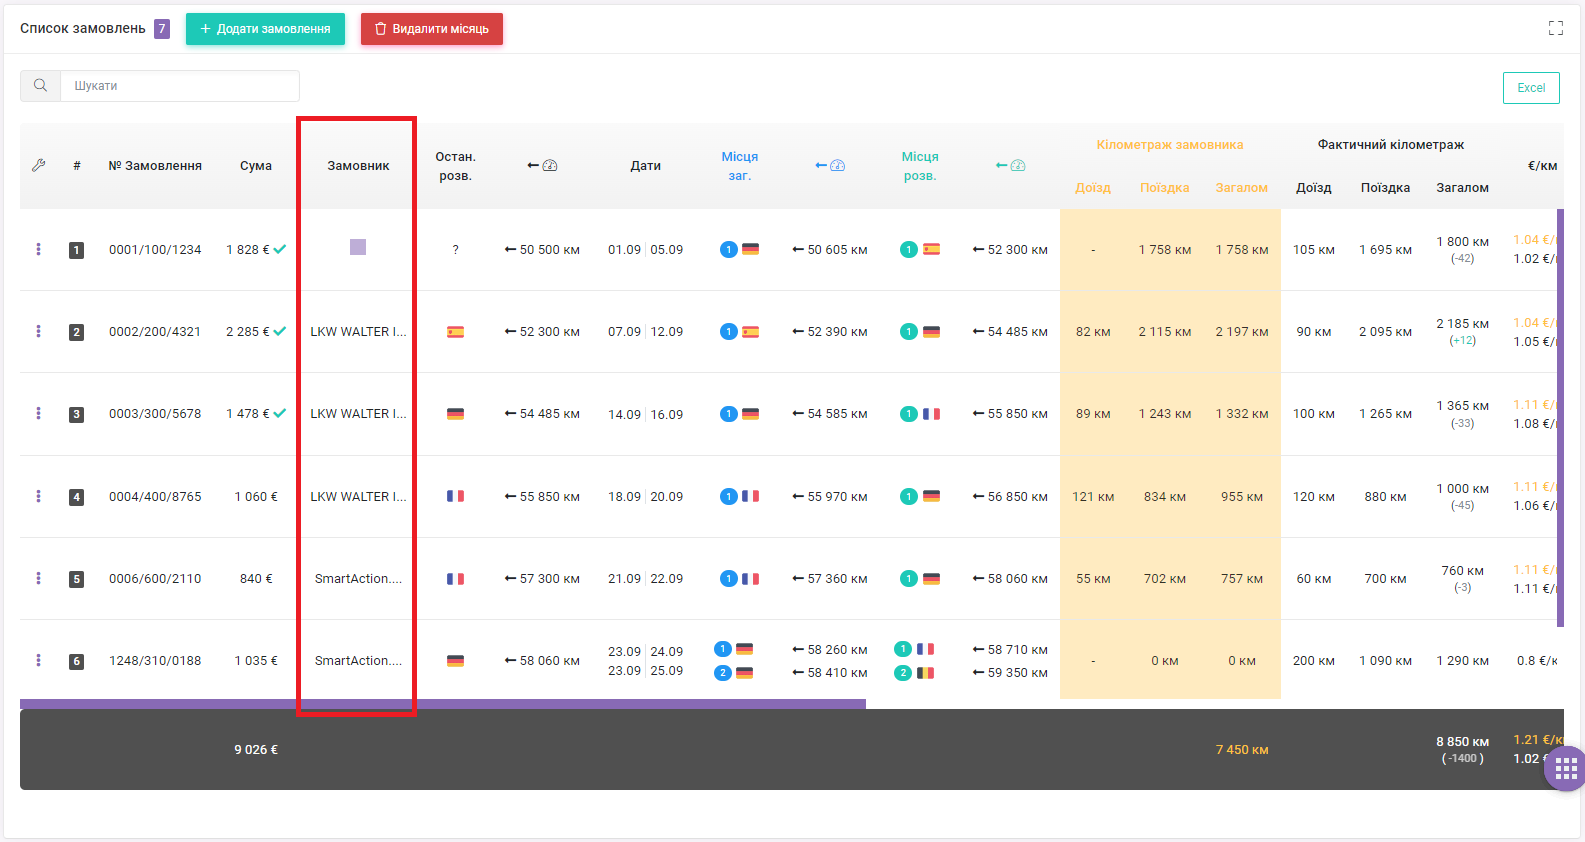The height and width of the screenshot is (842, 1585).
Task: Click the magnifier search icon
Action: 40,86
